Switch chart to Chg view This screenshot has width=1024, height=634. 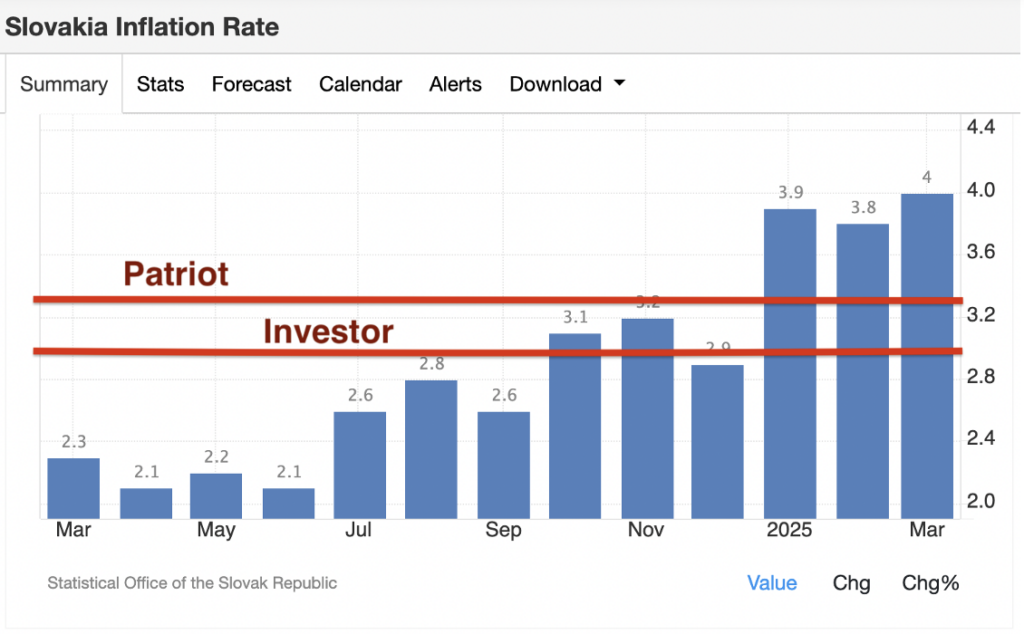point(851,583)
